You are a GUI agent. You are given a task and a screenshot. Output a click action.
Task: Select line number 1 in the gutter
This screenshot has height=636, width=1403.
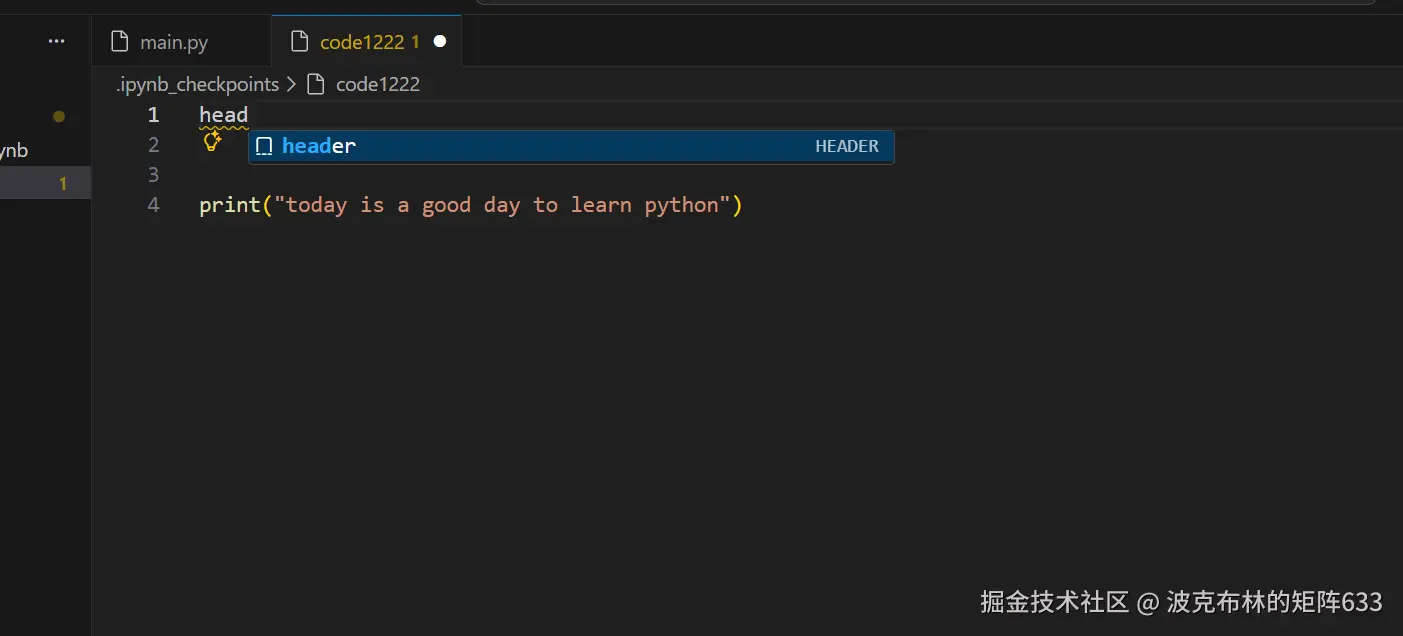pyautogui.click(x=153, y=115)
